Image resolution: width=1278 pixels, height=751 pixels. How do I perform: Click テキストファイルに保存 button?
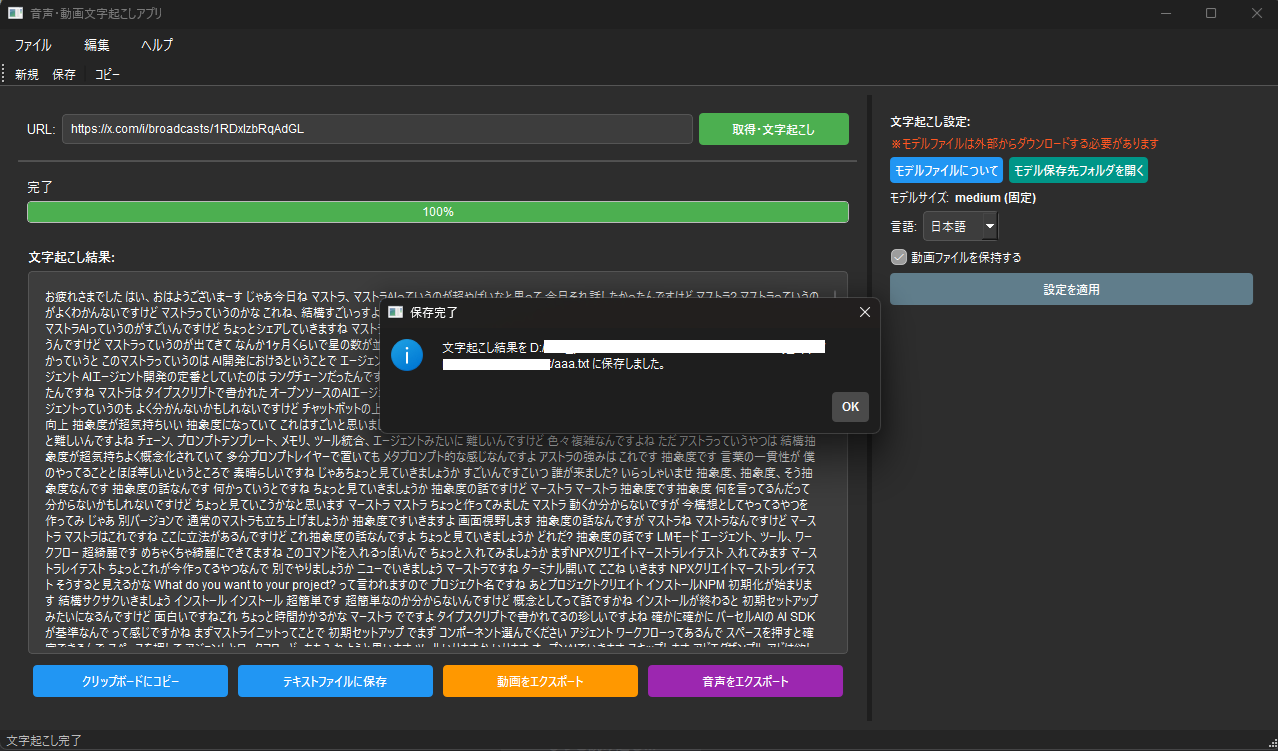coord(335,682)
